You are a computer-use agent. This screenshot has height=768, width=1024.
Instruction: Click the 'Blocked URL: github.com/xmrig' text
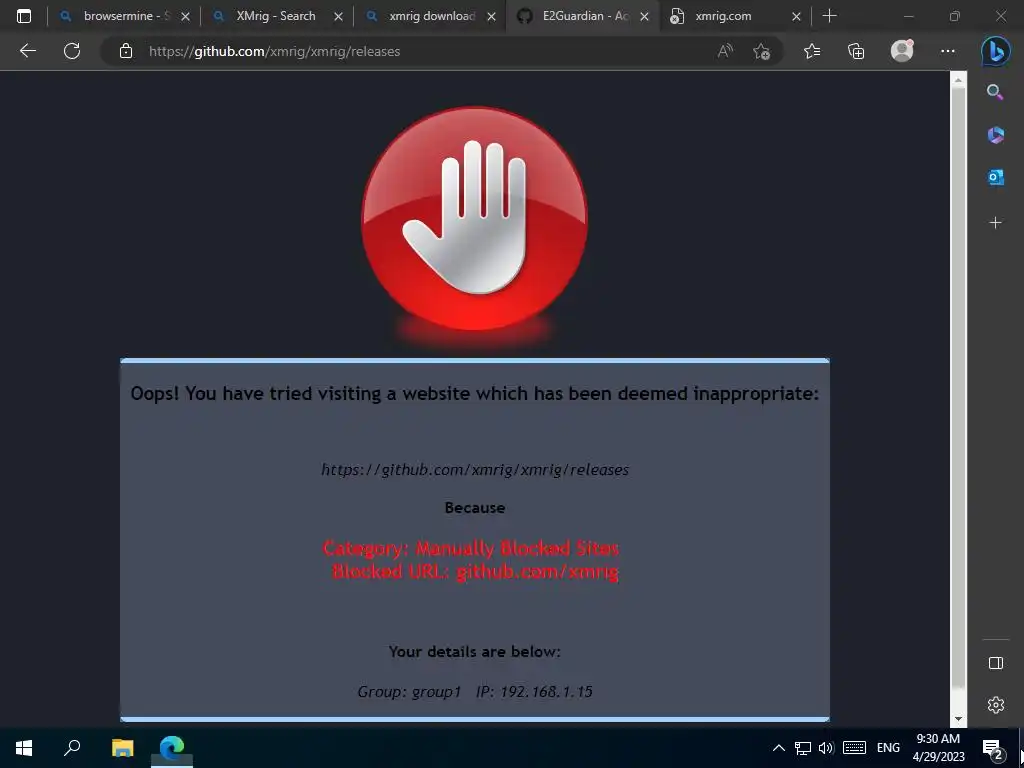(x=475, y=571)
